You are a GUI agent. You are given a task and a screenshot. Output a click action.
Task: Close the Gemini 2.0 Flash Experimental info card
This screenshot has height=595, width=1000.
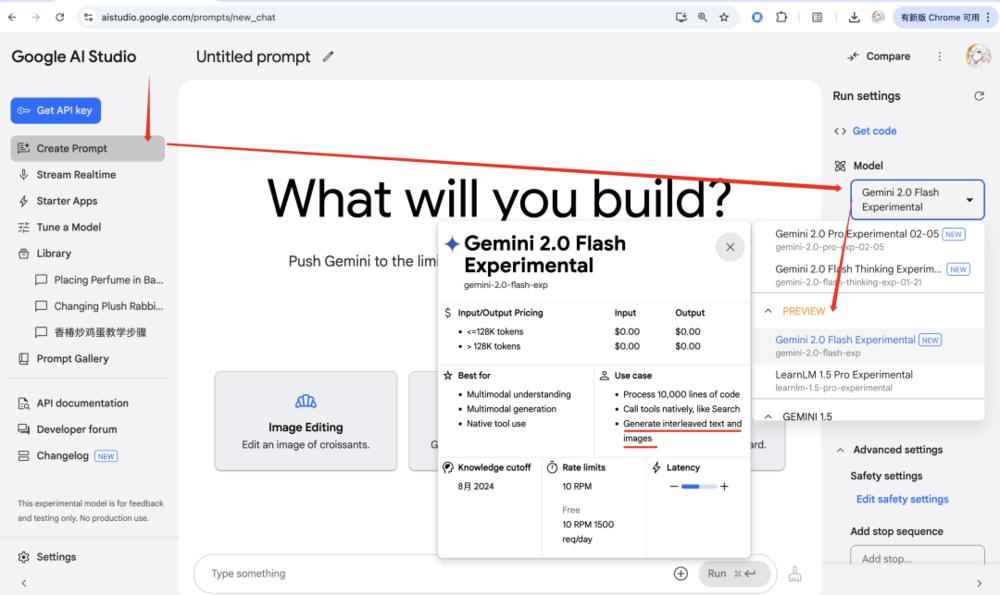tap(730, 247)
